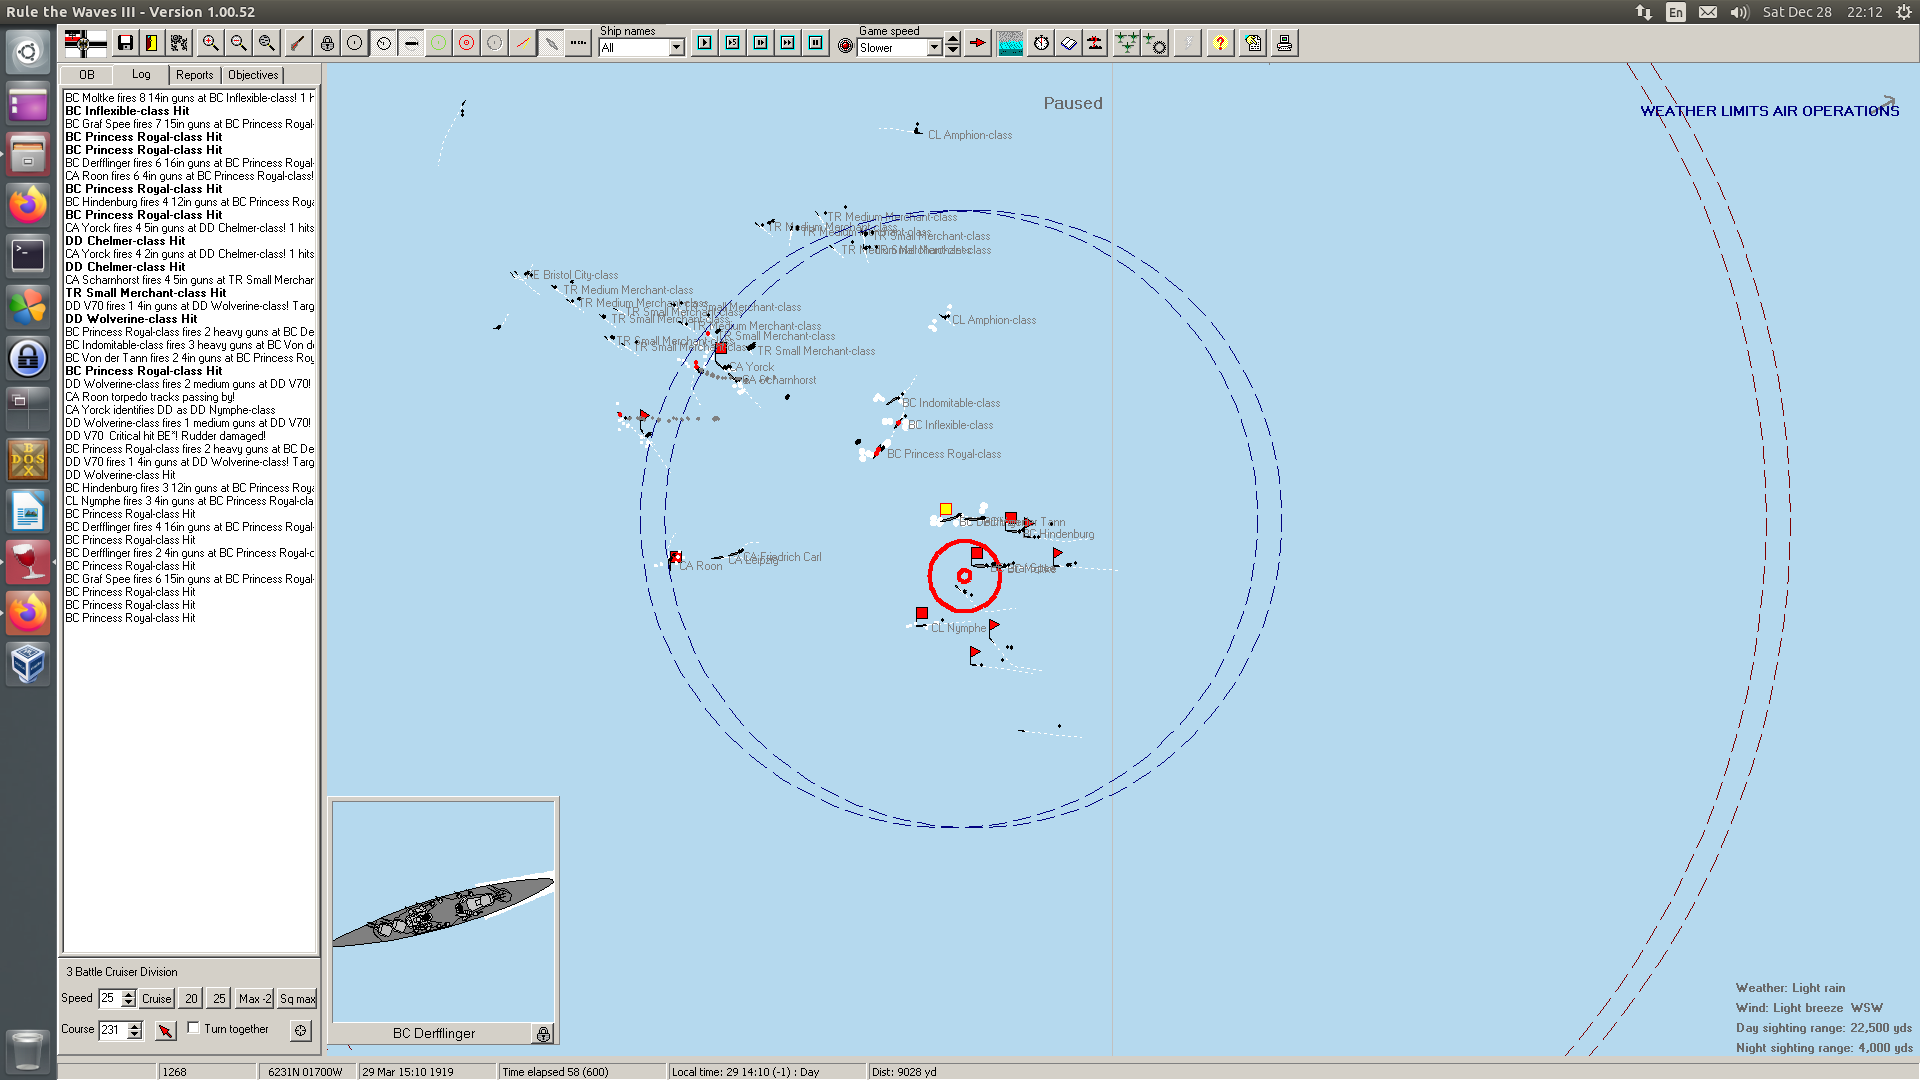Image resolution: width=1920 pixels, height=1080 pixels.
Task: Click the Course input field
Action: coord(111,1030)
